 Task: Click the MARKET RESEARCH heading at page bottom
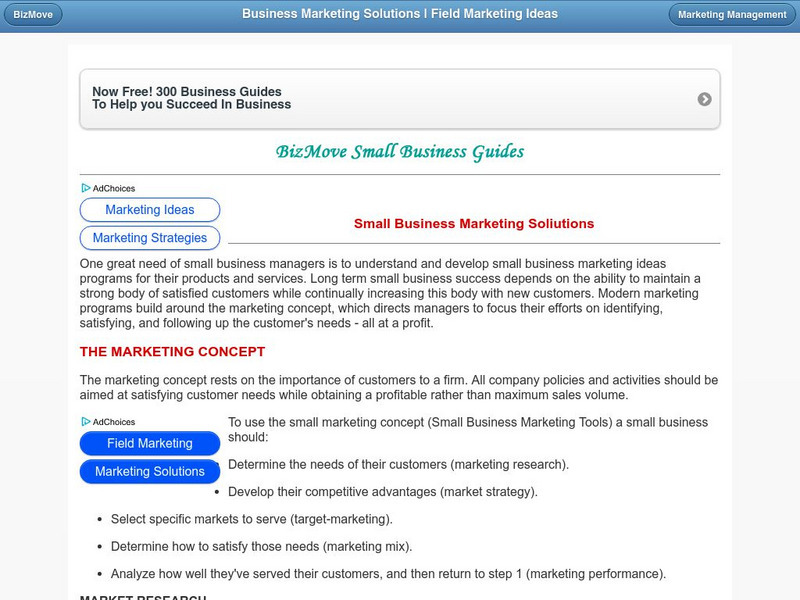click(144, 595)
